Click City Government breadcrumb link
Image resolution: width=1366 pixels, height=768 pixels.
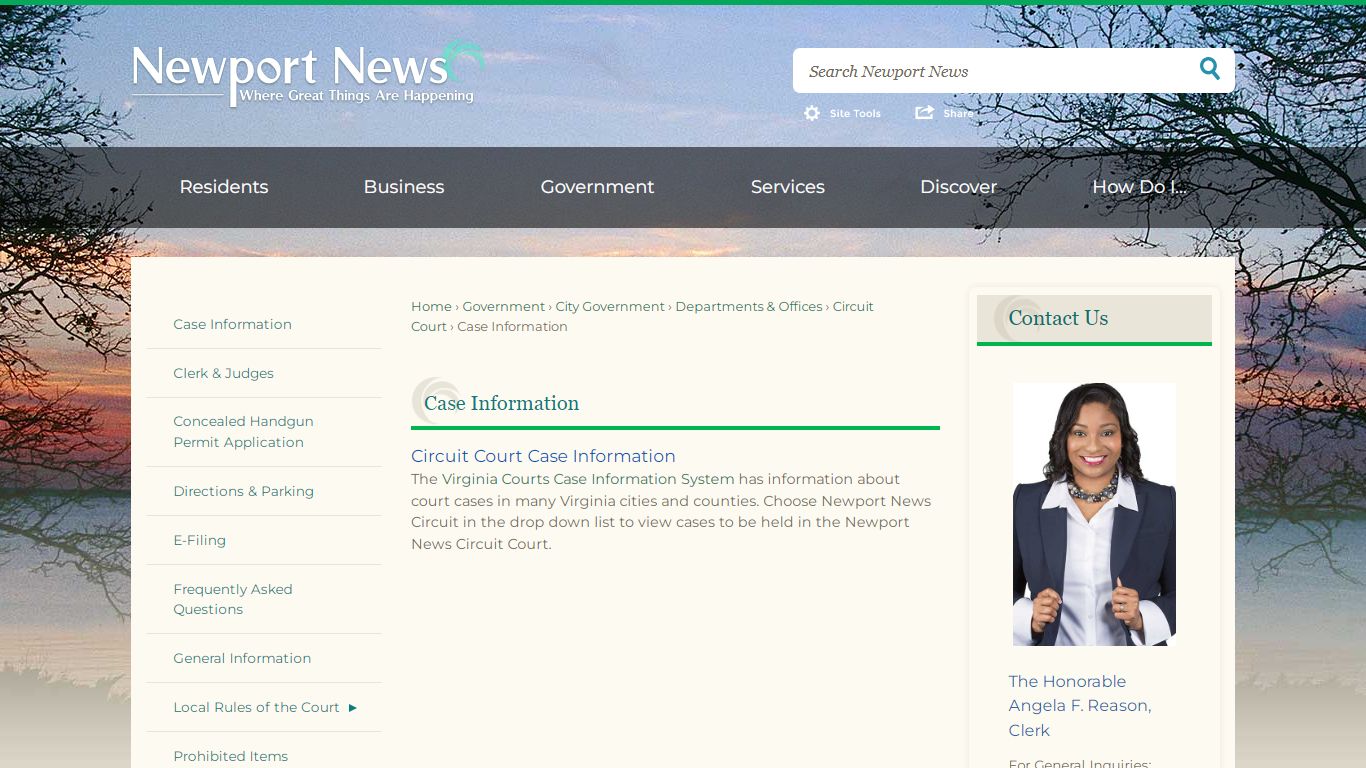click(610, 306)
